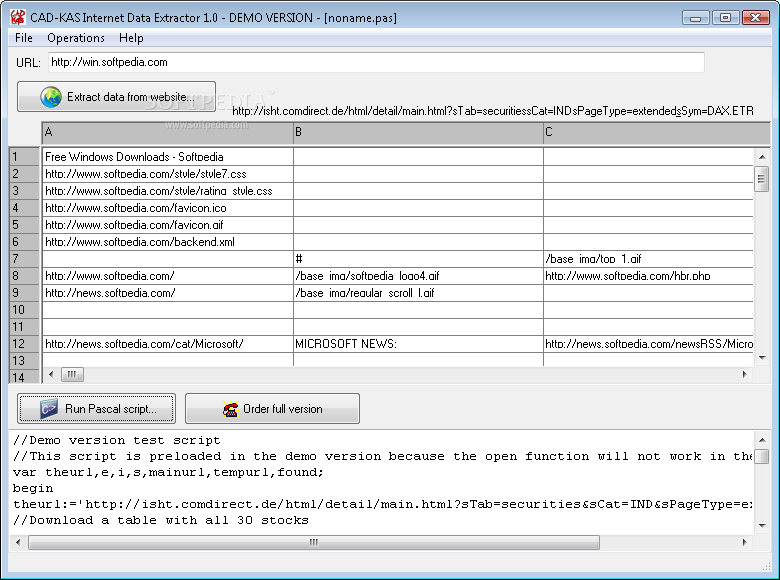Viewport: 780px width, 580px height.
Task: Click cell containing rating_style.css URL
Action: point(168,191)
